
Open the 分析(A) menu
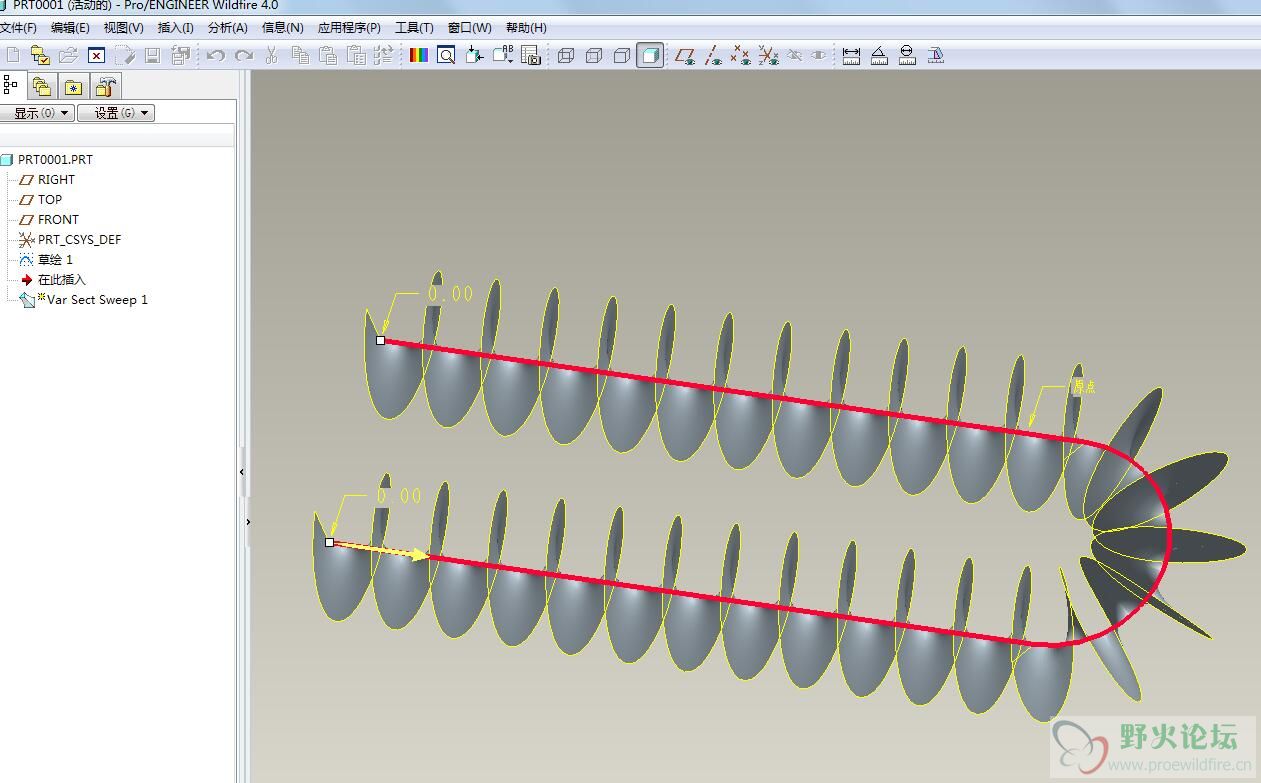tap(228, 28)
